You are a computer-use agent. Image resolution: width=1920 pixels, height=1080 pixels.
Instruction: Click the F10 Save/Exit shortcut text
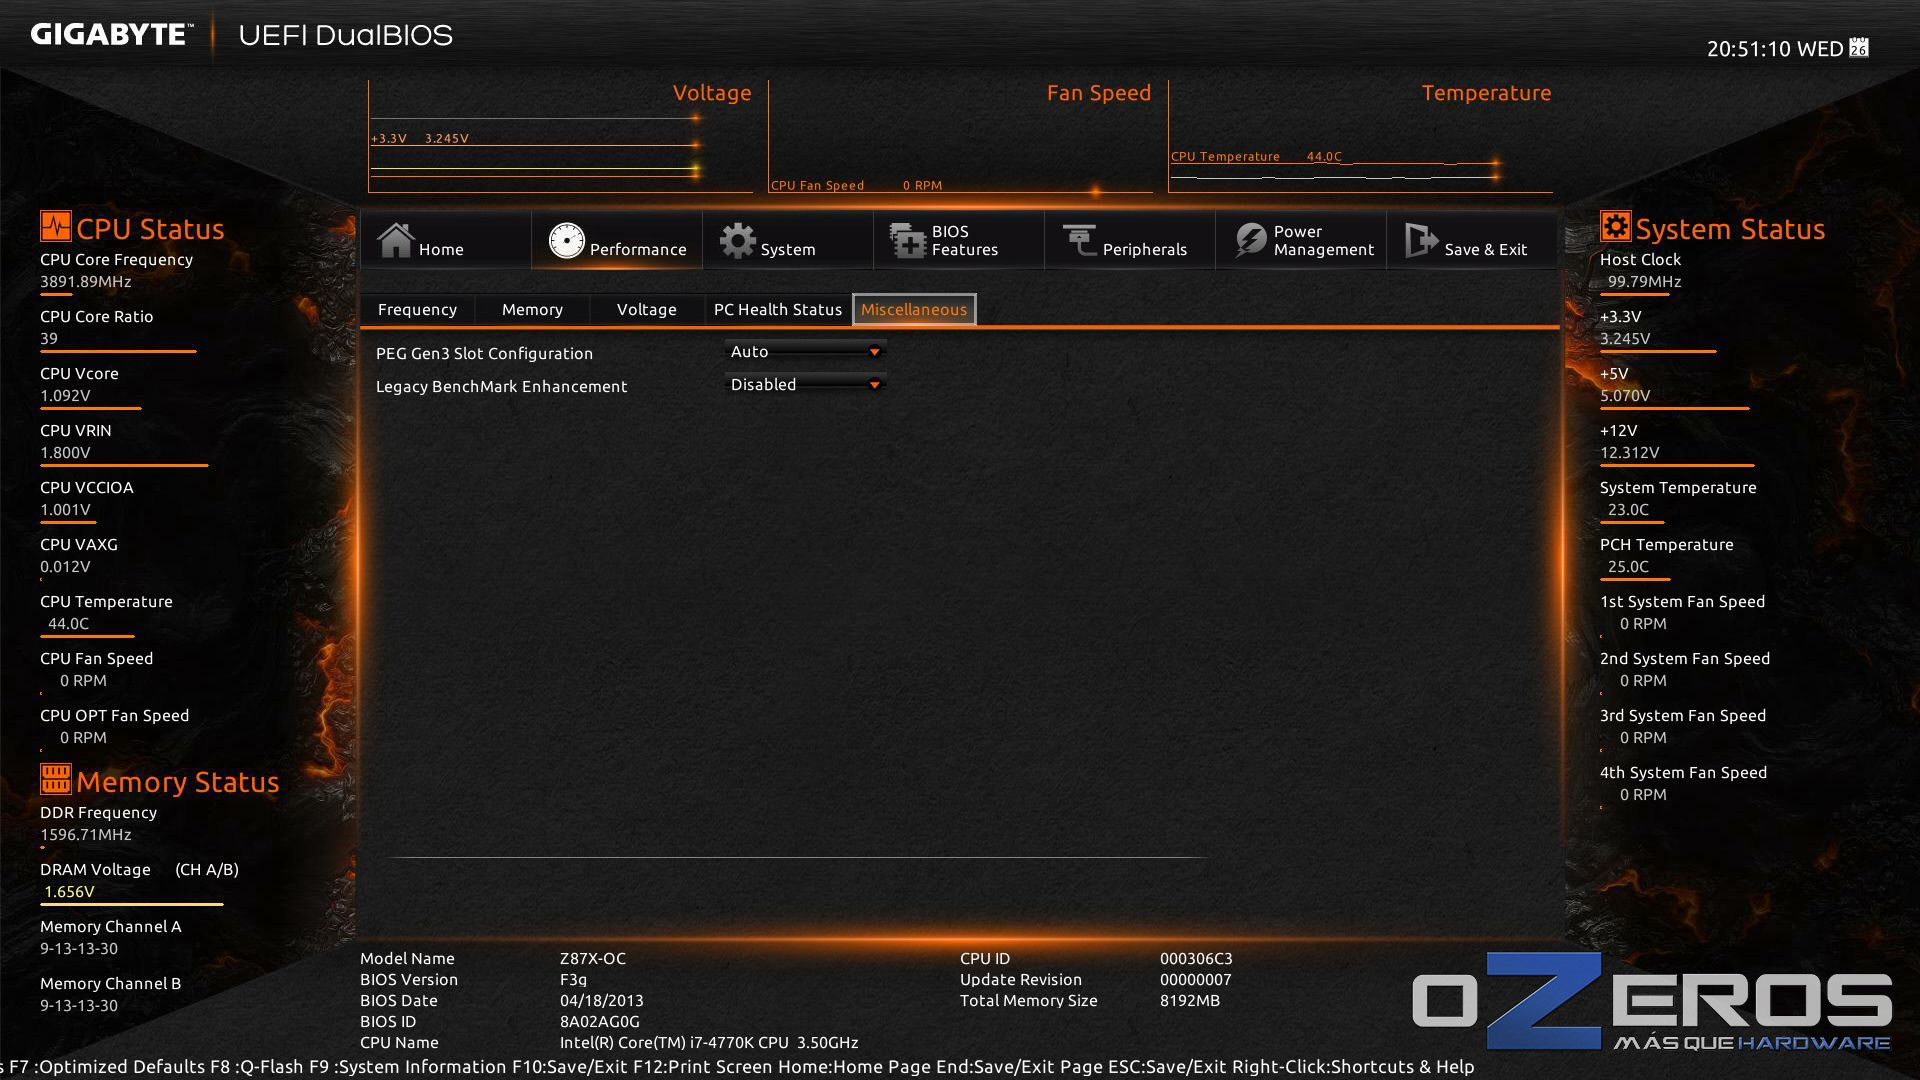click(570, 1067)
